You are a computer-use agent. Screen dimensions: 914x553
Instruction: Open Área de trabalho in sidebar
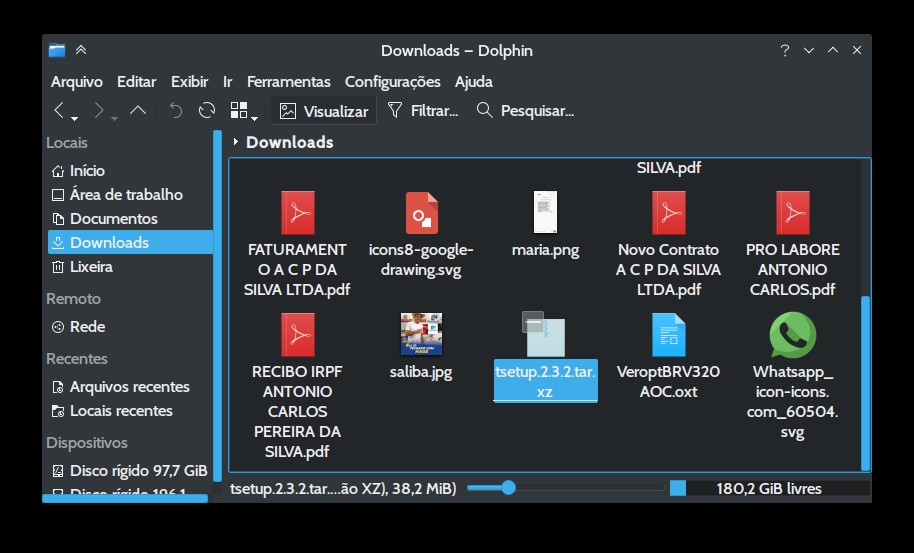tap(129, 195)
